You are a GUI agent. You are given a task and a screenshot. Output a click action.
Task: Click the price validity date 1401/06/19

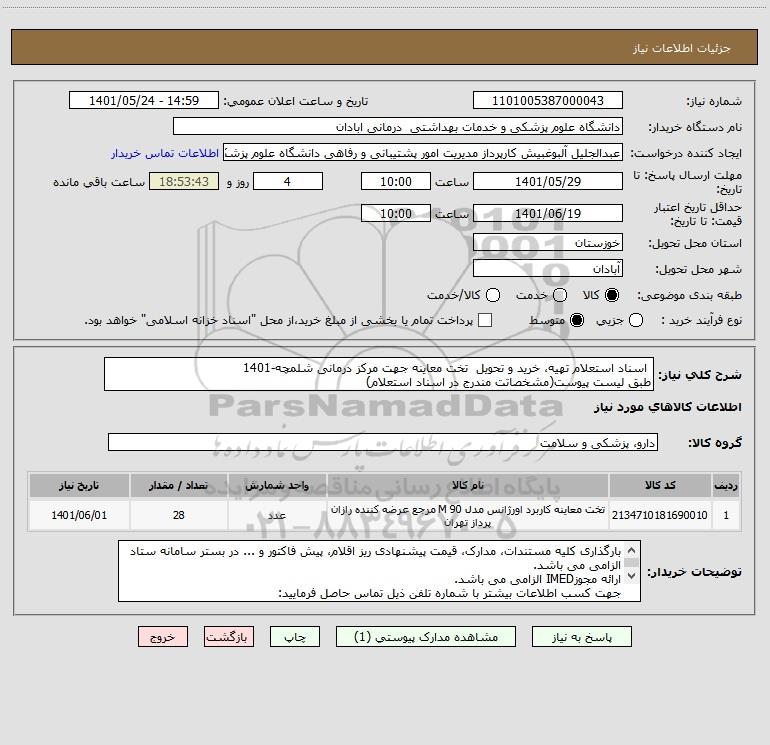[548, 213]
